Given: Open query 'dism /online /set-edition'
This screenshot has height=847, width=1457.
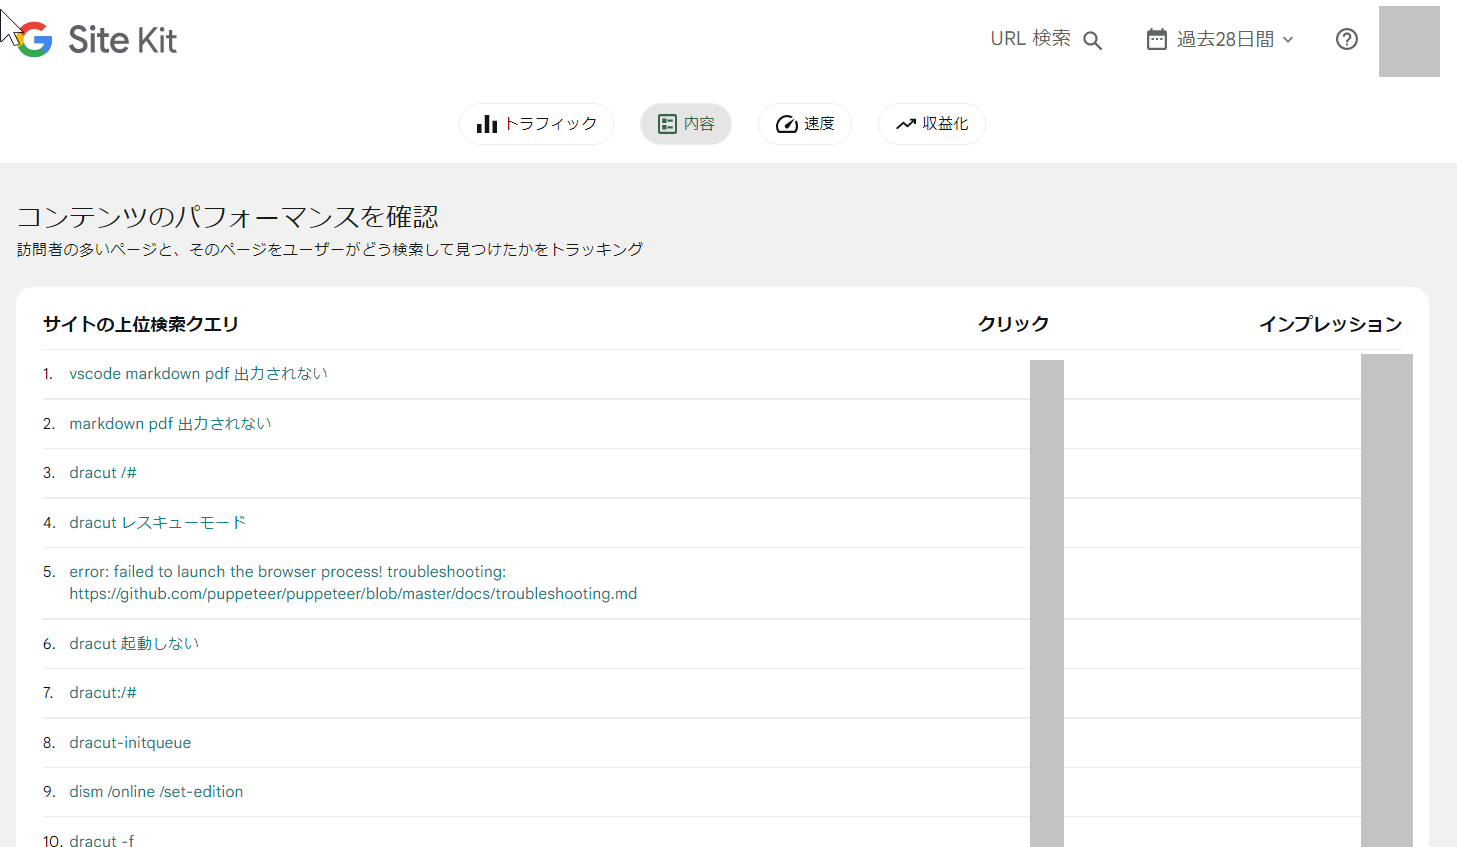Looking at the screenshot, I should pyautogui.click(x=156, y=792).
